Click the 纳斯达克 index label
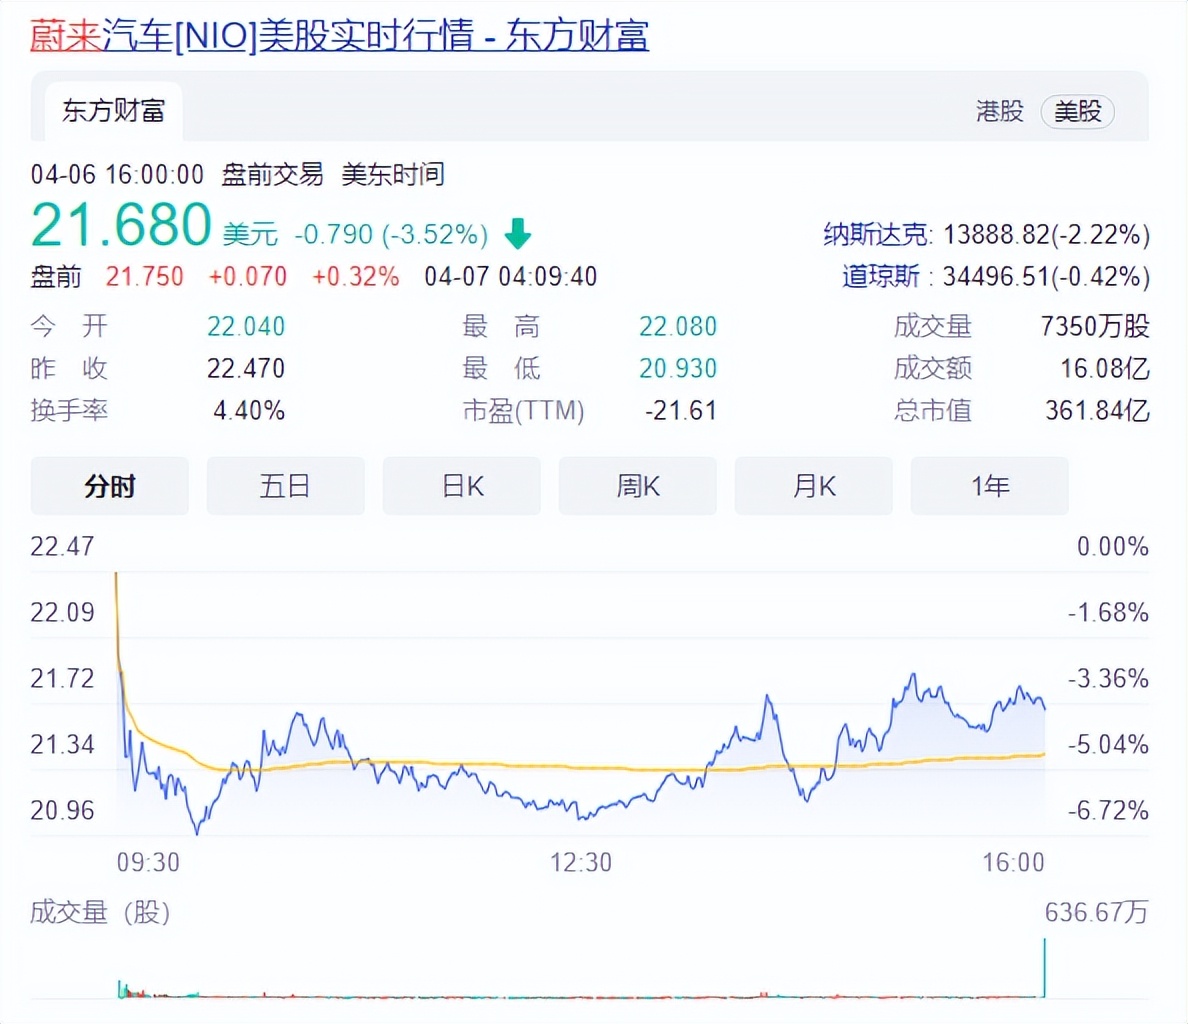 tap(876, 235)
